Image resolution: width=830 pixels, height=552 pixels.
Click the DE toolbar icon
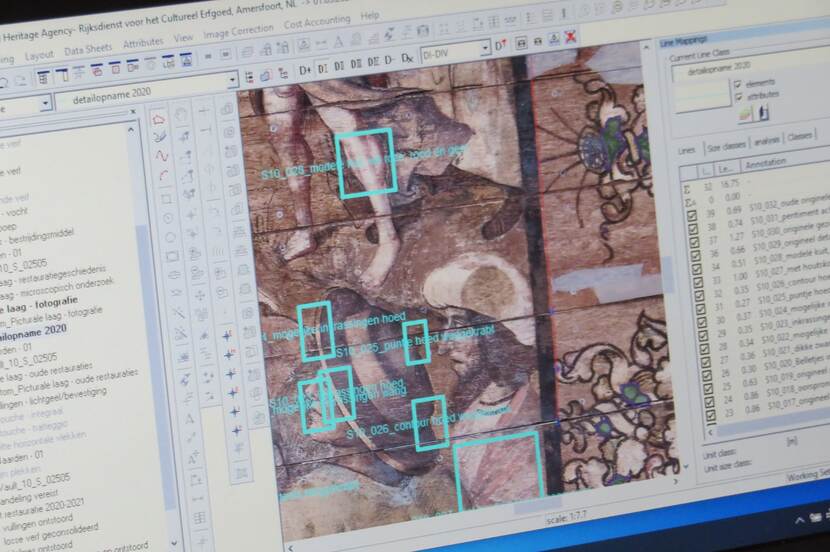click(x=373, y=62)
